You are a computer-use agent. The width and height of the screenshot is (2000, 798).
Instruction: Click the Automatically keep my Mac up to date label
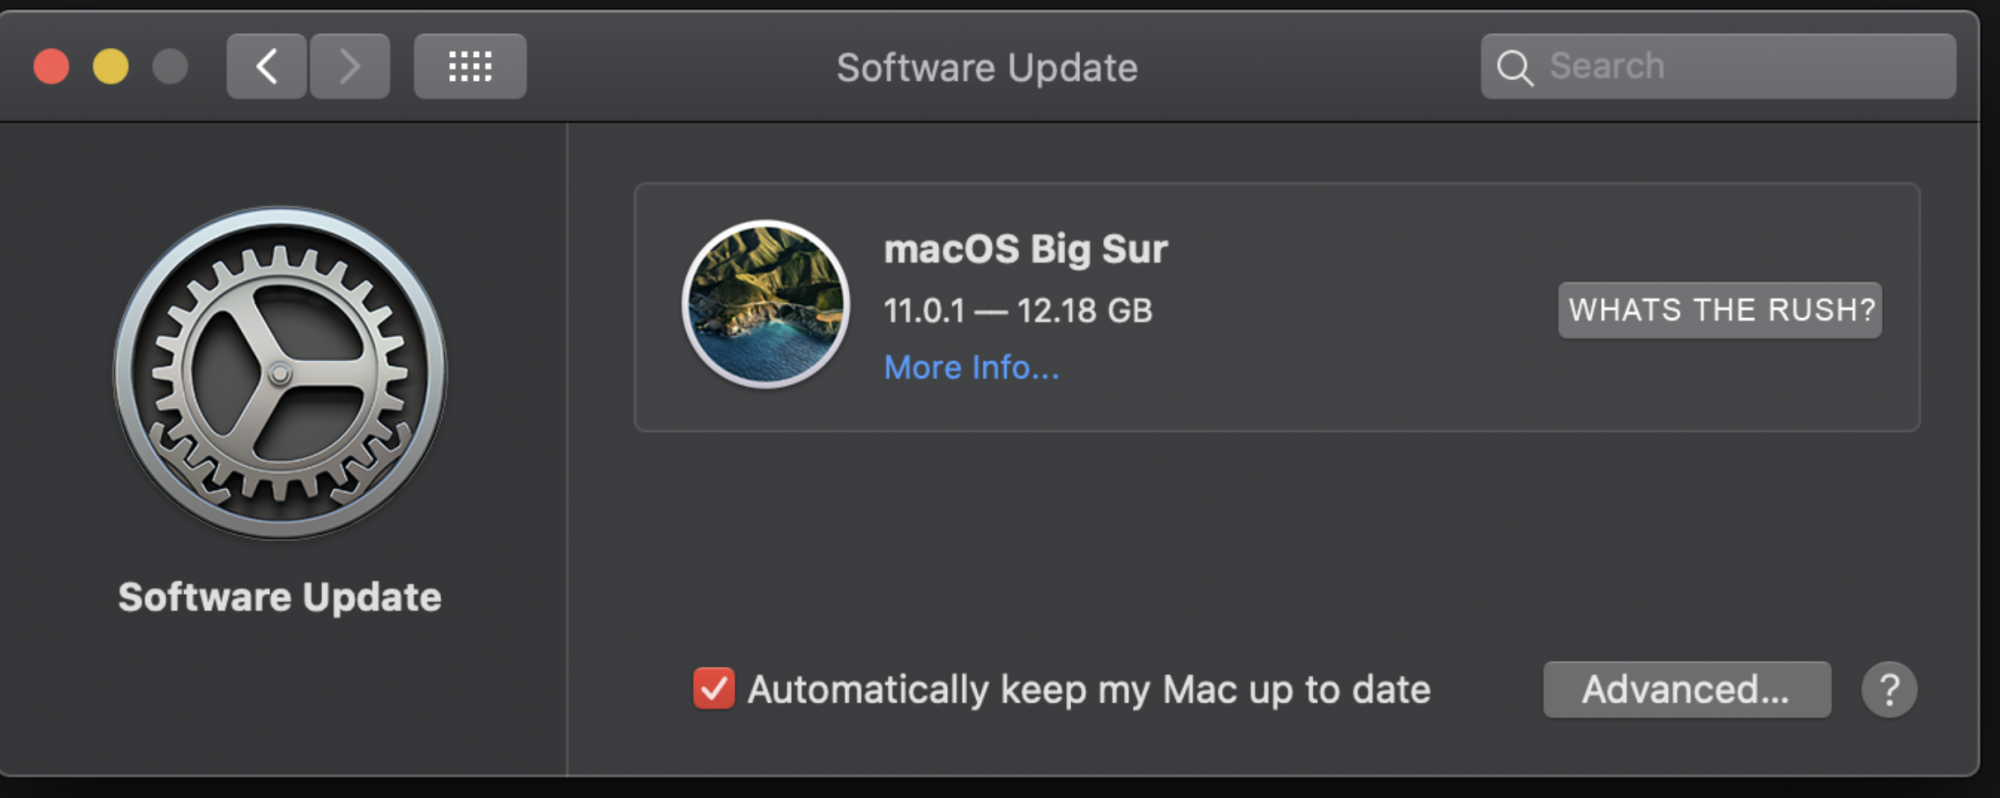click(1089, 690)
